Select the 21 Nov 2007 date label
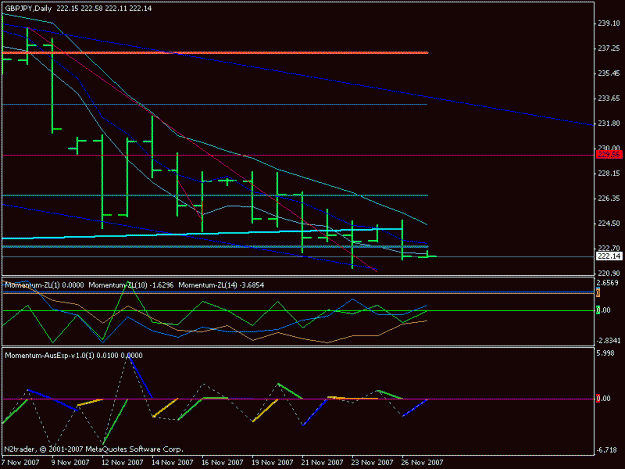Viewport: 625px width, 469px height. (322, 462)
